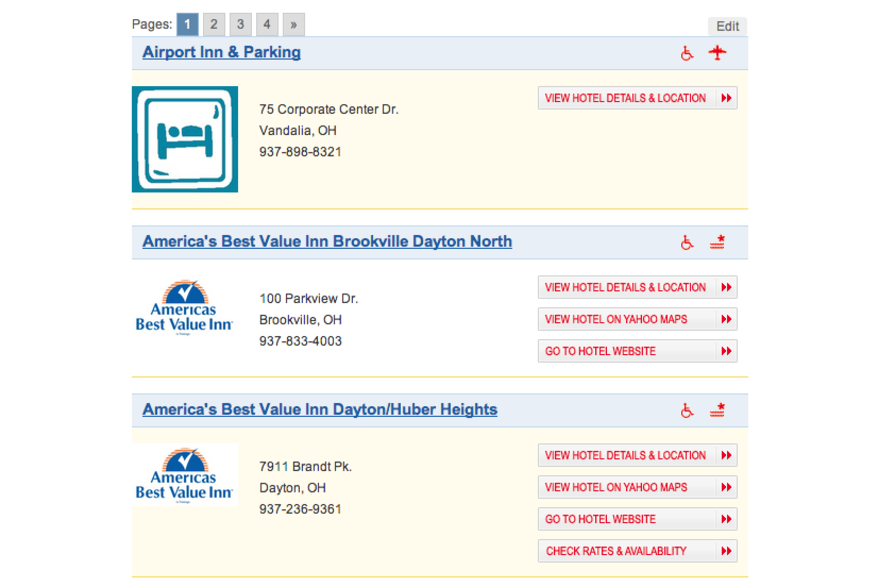
Task: Open the Edit button at top right
Action: 727,26
